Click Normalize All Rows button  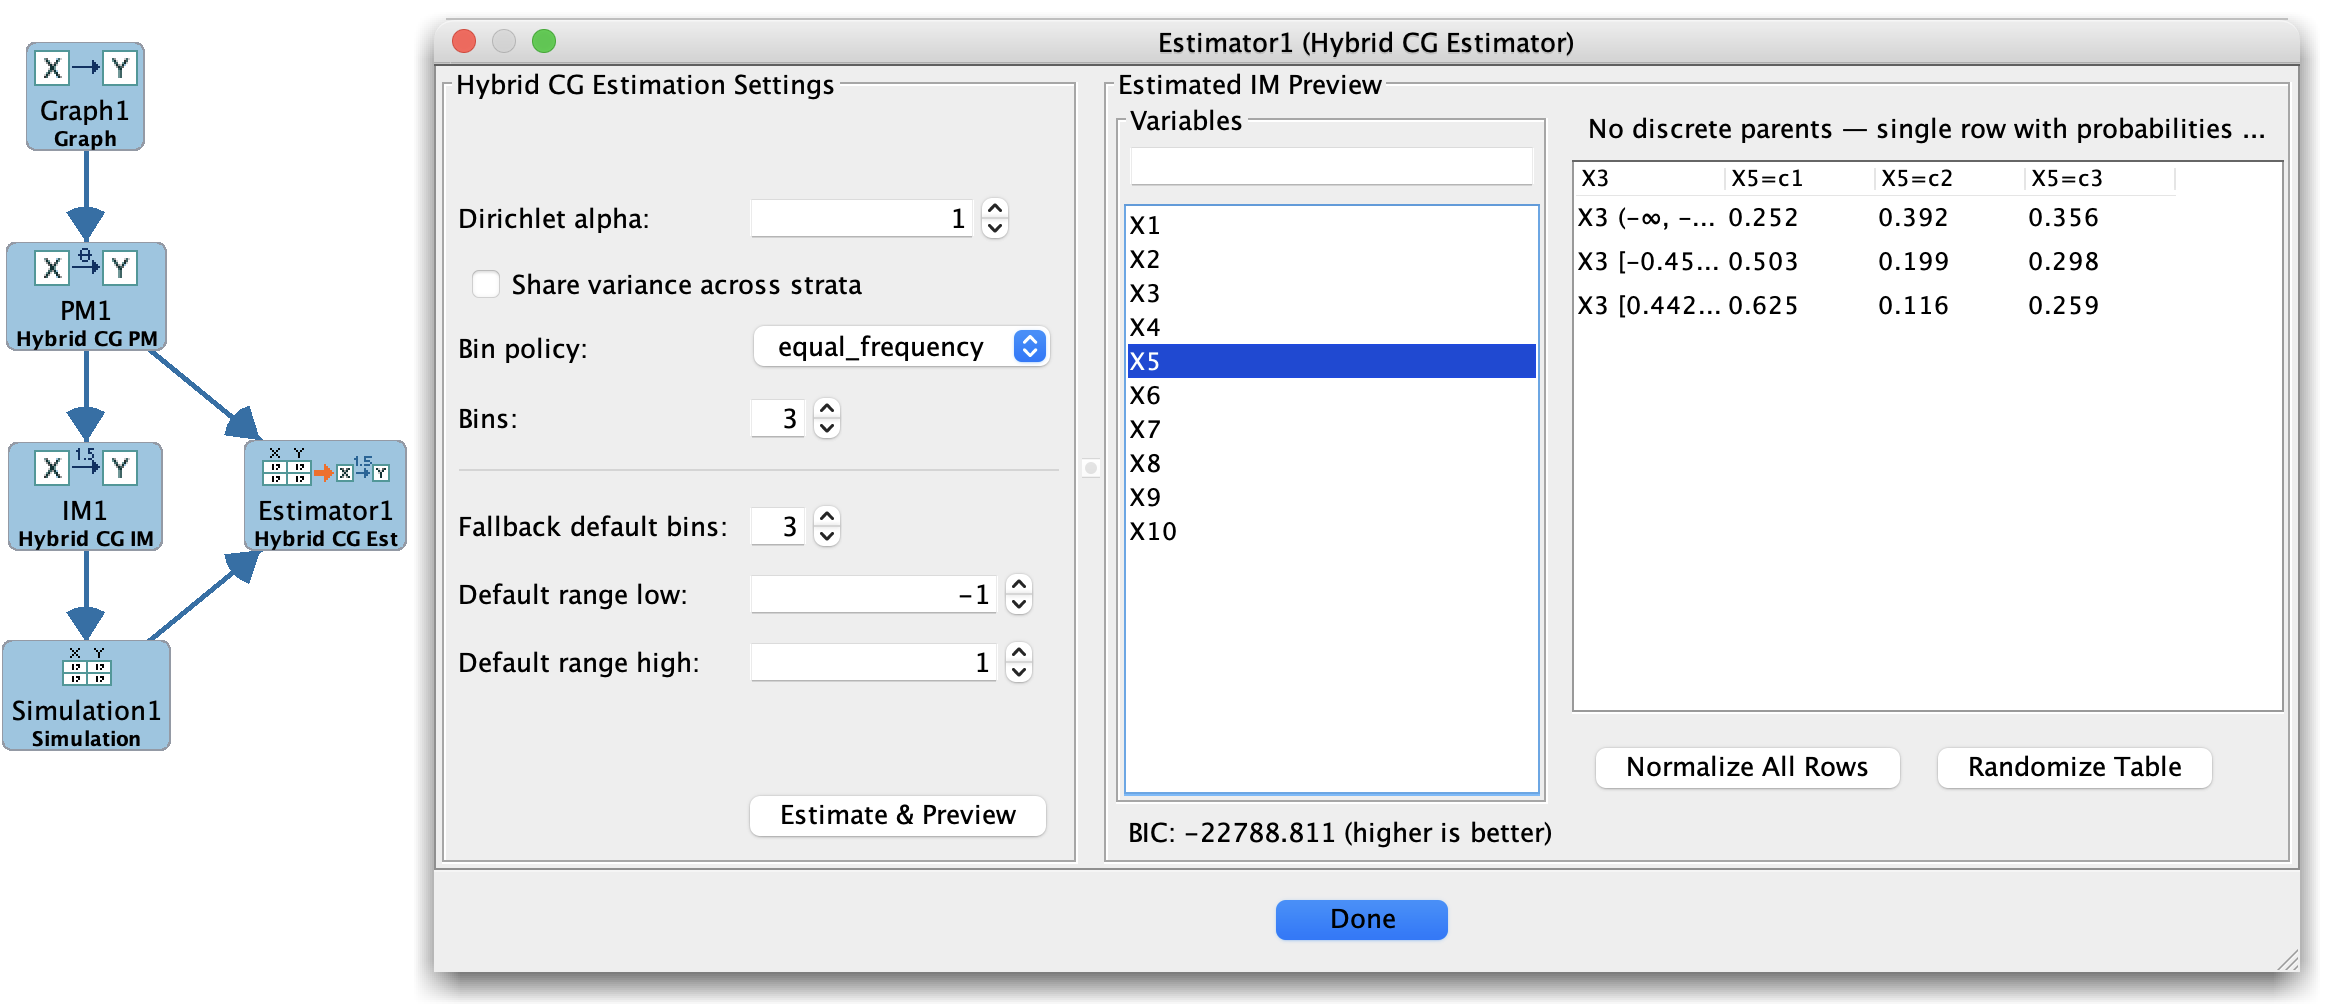click(x=1747, y=767)
